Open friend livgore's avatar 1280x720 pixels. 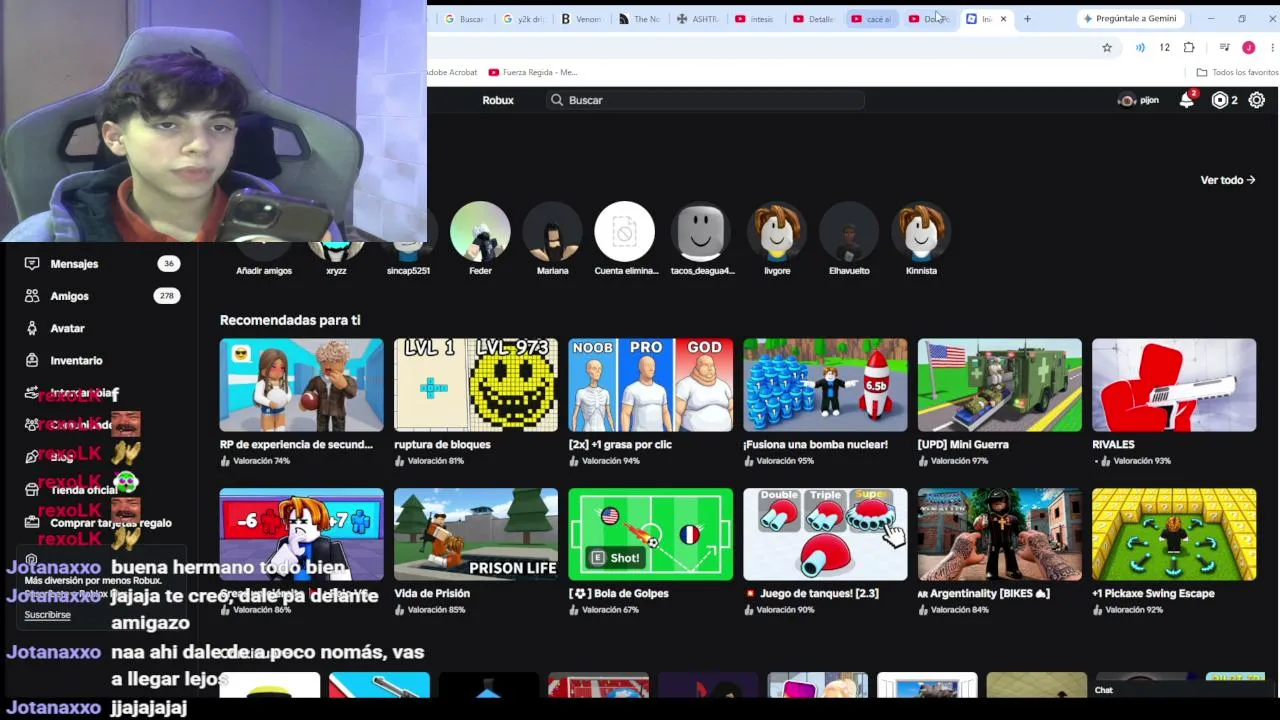click(777, 232)
